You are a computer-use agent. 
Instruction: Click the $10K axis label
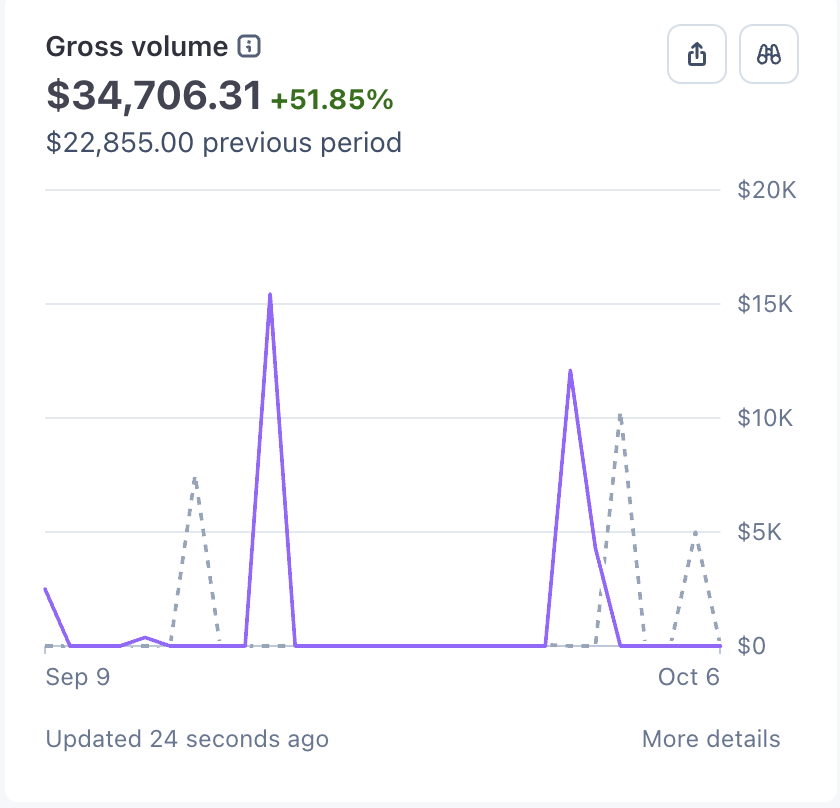(x=764, y=418)
